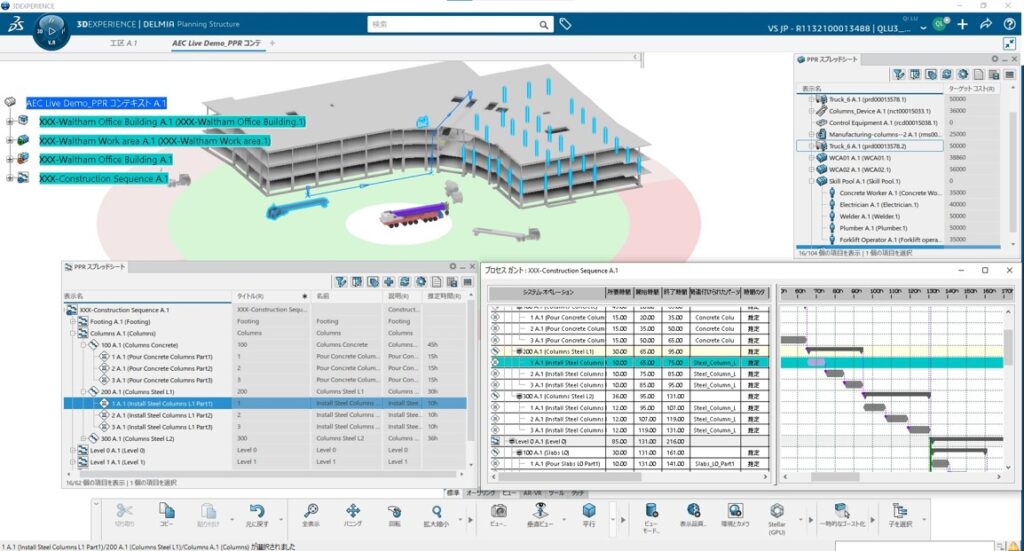This screenshot has width=1024, height=551.
Task: Switch to the 工区 A.1 tab
Action: (123, 43)
